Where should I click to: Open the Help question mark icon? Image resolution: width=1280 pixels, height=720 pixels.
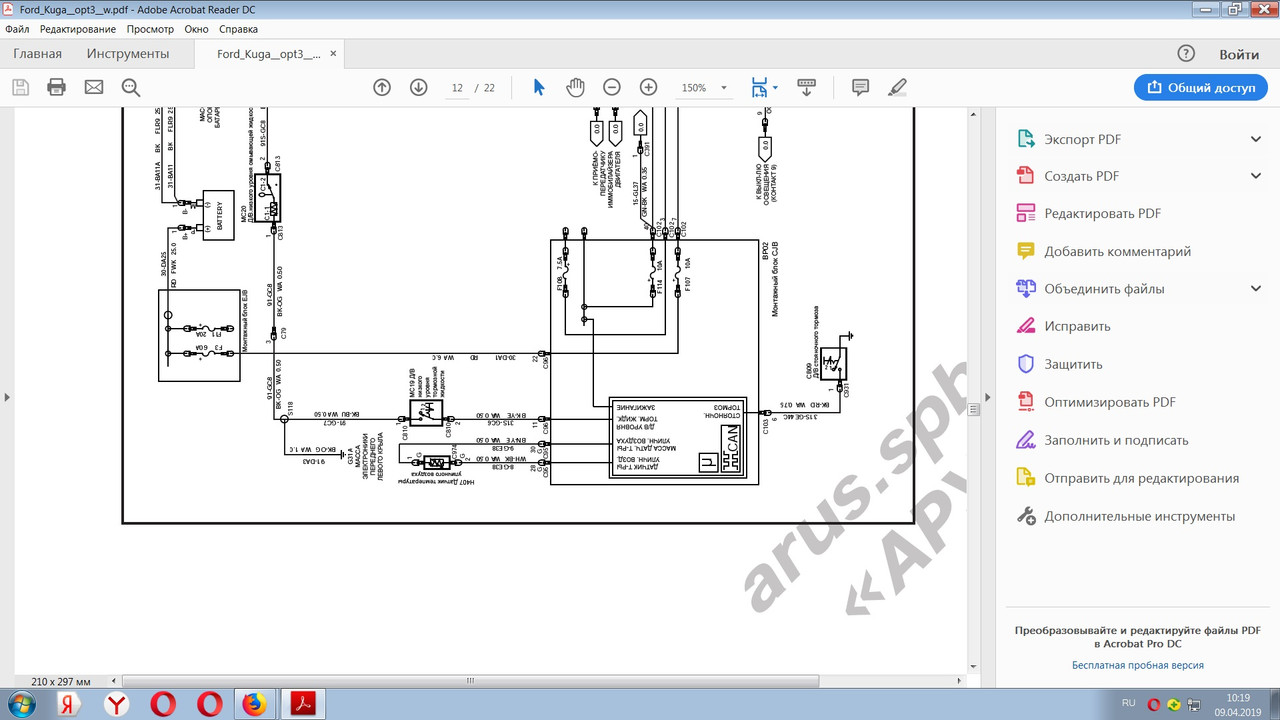[1186, 54]
